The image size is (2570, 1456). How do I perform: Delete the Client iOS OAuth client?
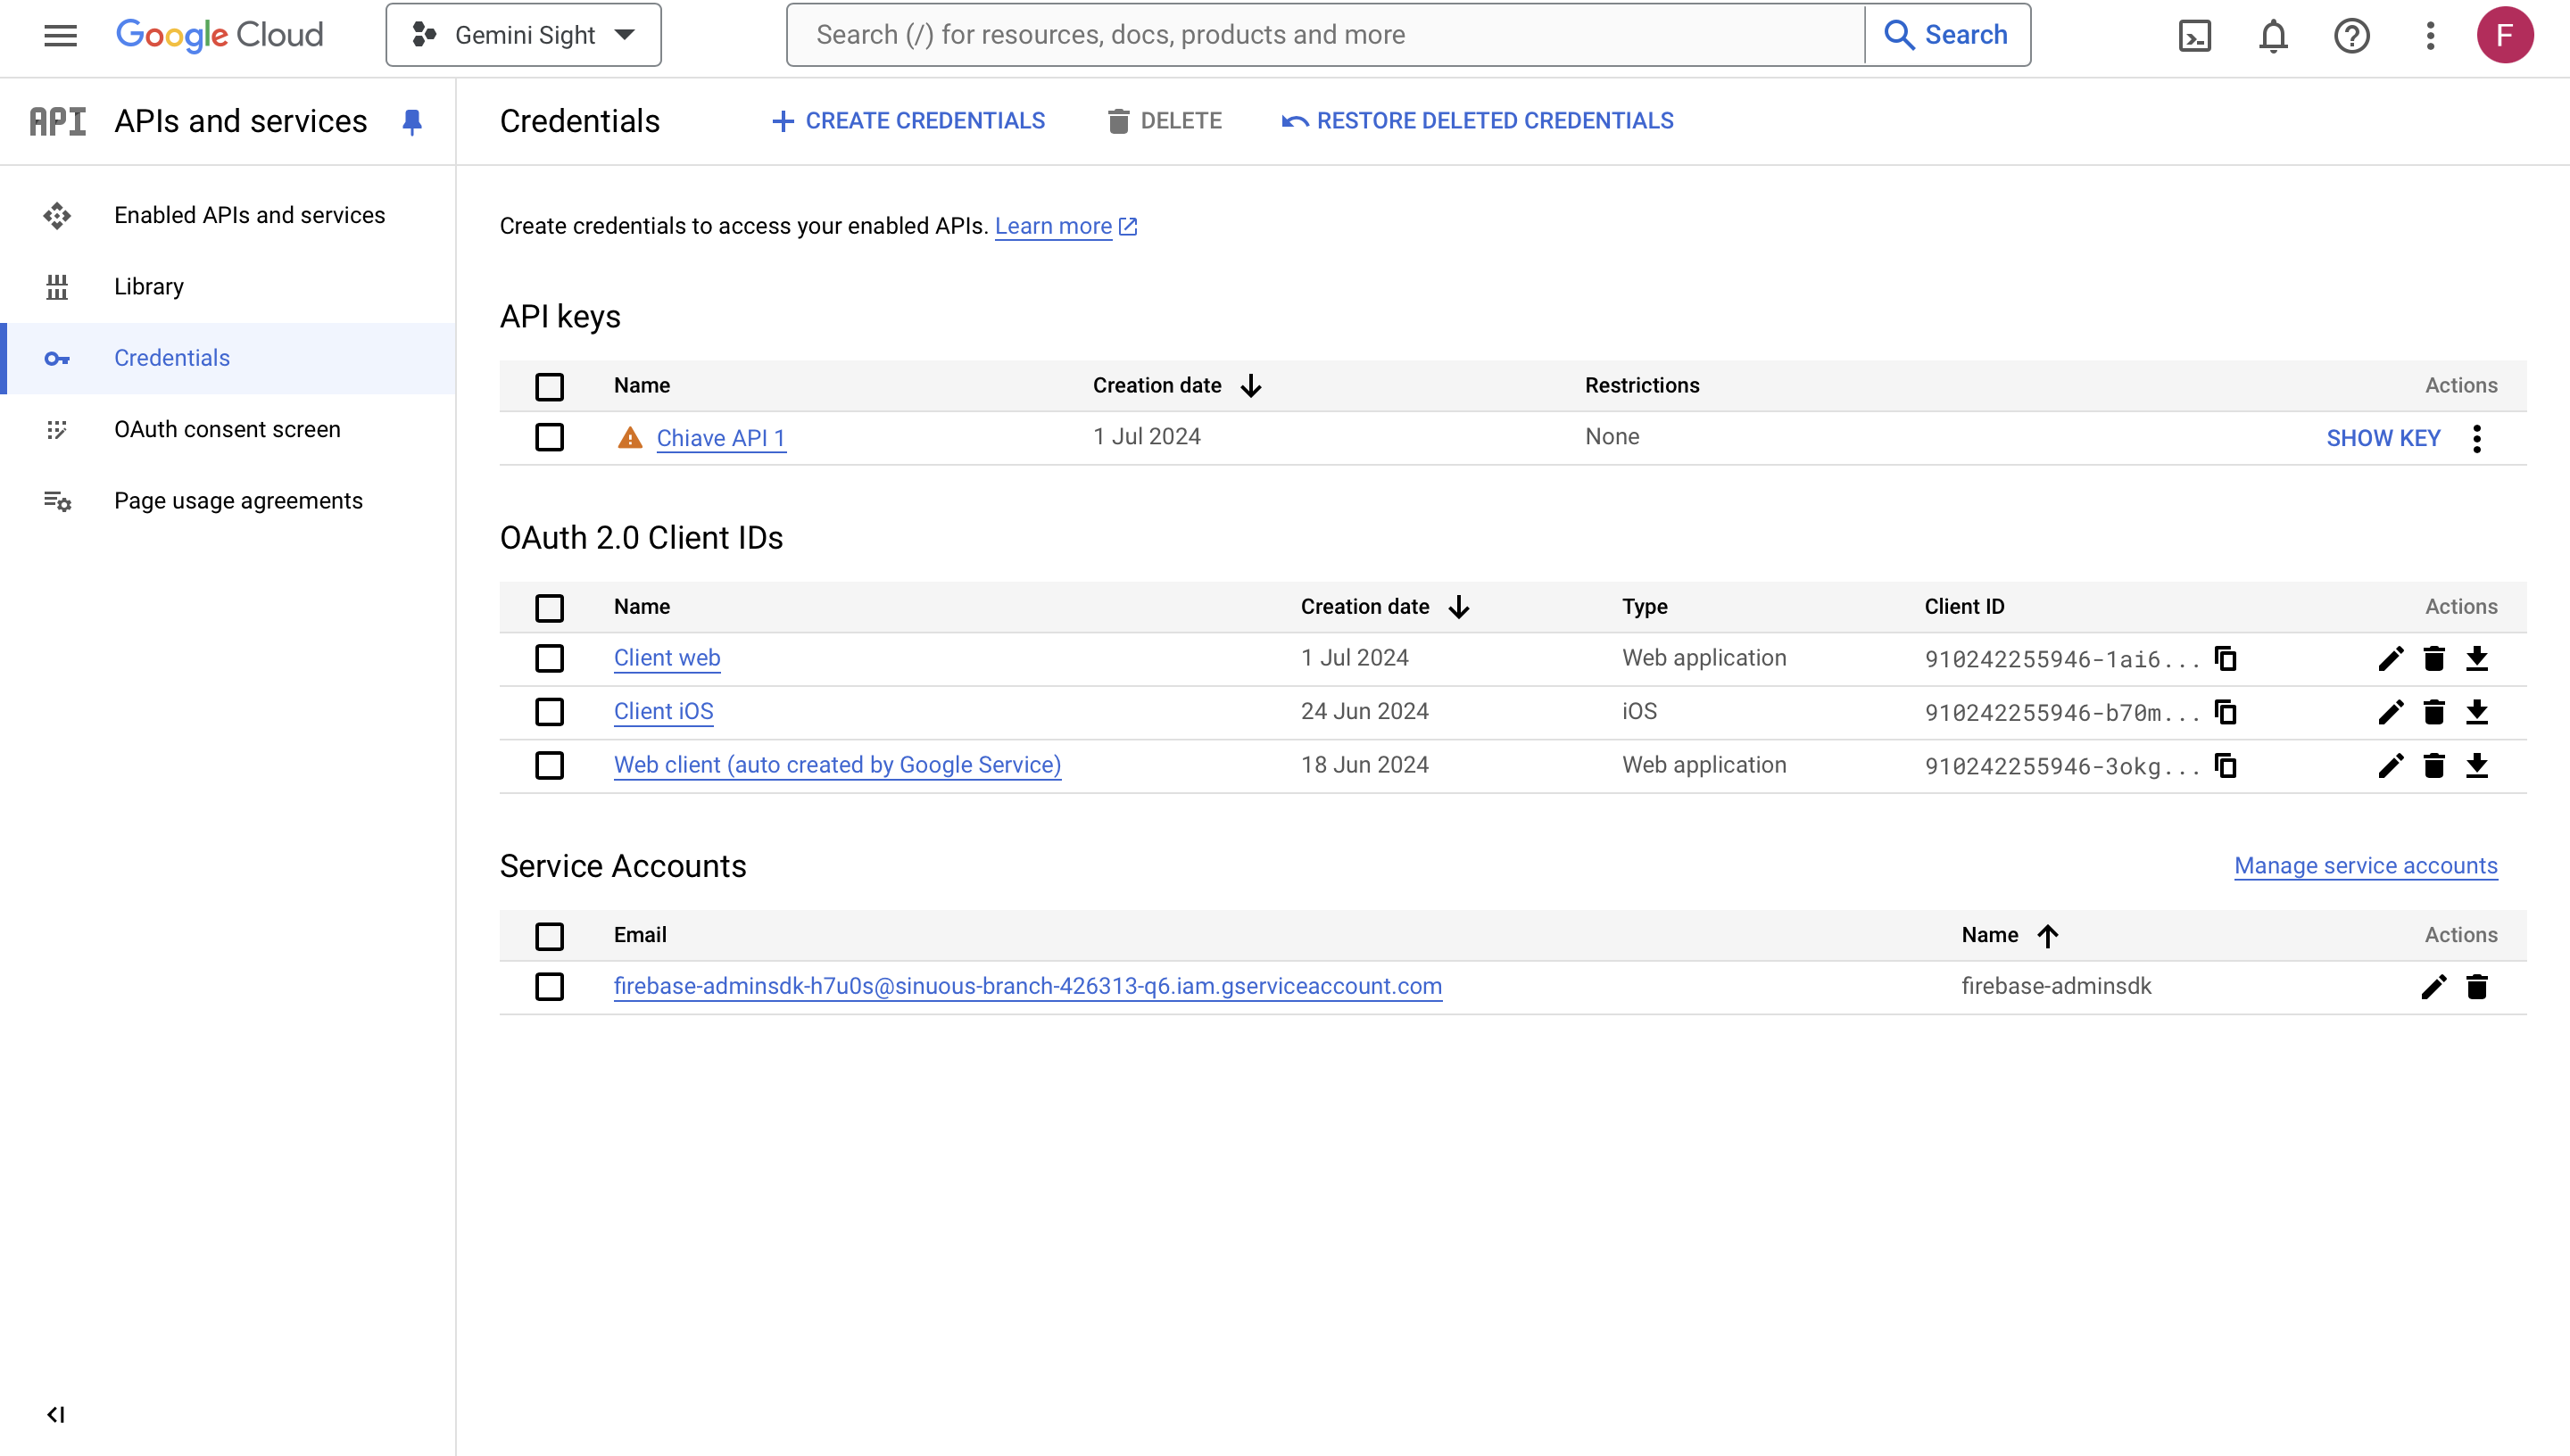pos(2434,712)
